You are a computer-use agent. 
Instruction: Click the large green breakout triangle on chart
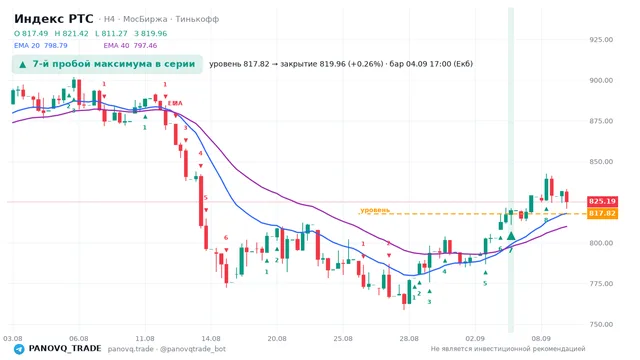click(x=511, y=236)
